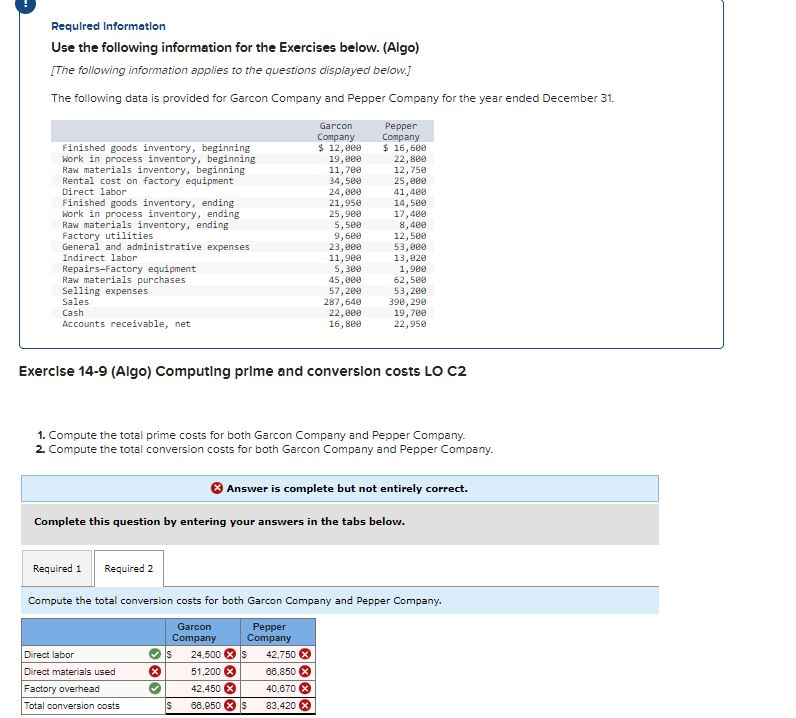This screenshot has height=718, width=796.
Task: Click Pepper Indirect labor value 13,020
Action: [x=410, y=257]
